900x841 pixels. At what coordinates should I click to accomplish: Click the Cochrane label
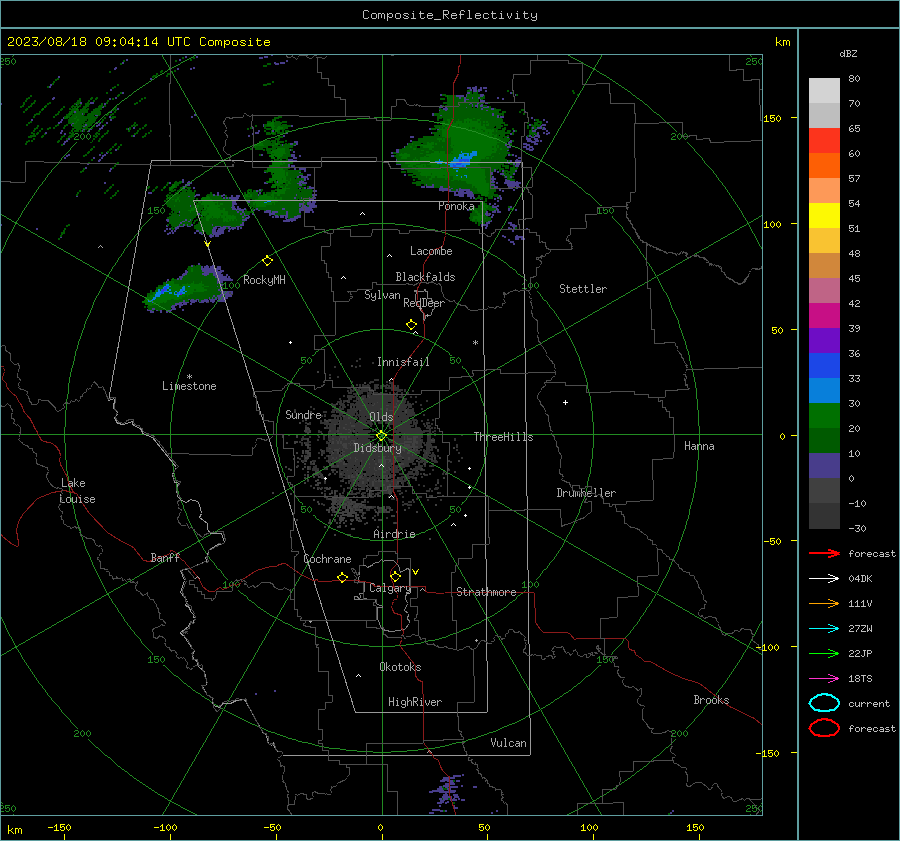327,559
